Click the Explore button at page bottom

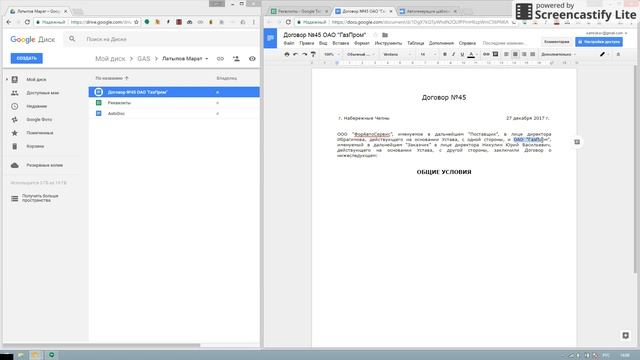click(625, 335)
